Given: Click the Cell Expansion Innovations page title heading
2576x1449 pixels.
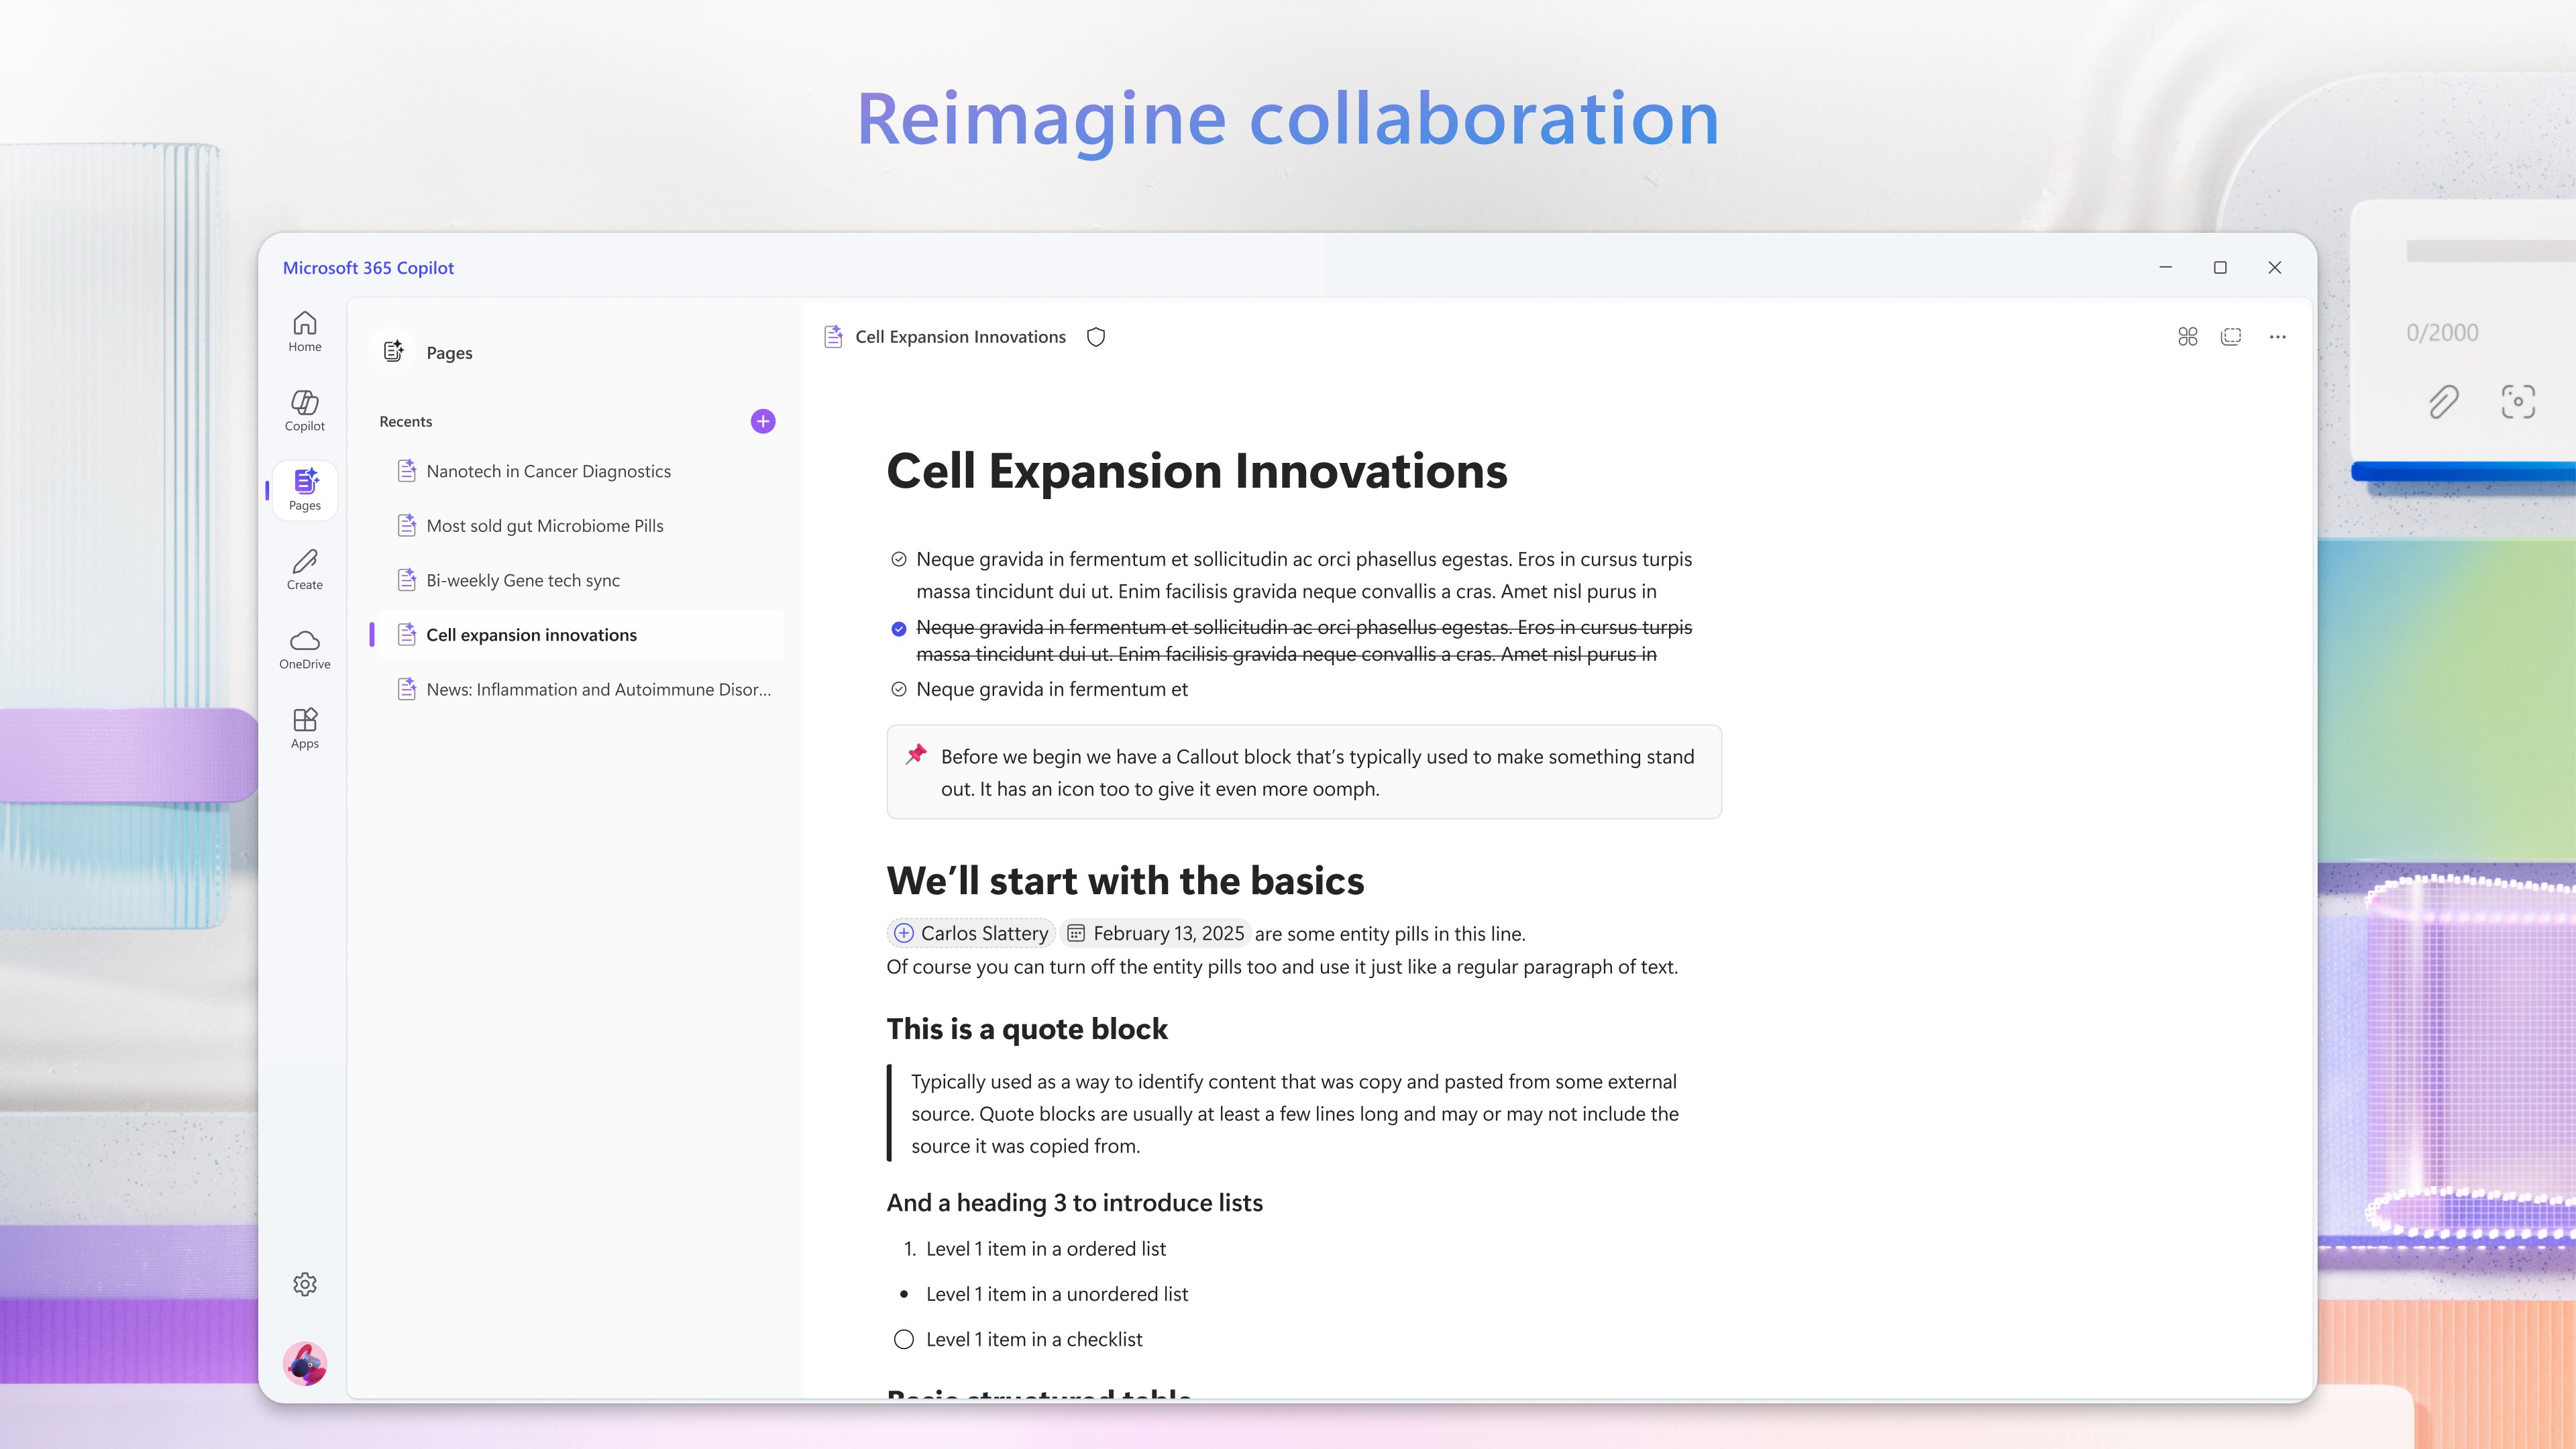Looking at the screenshot, I should [x=1196, y=471].
